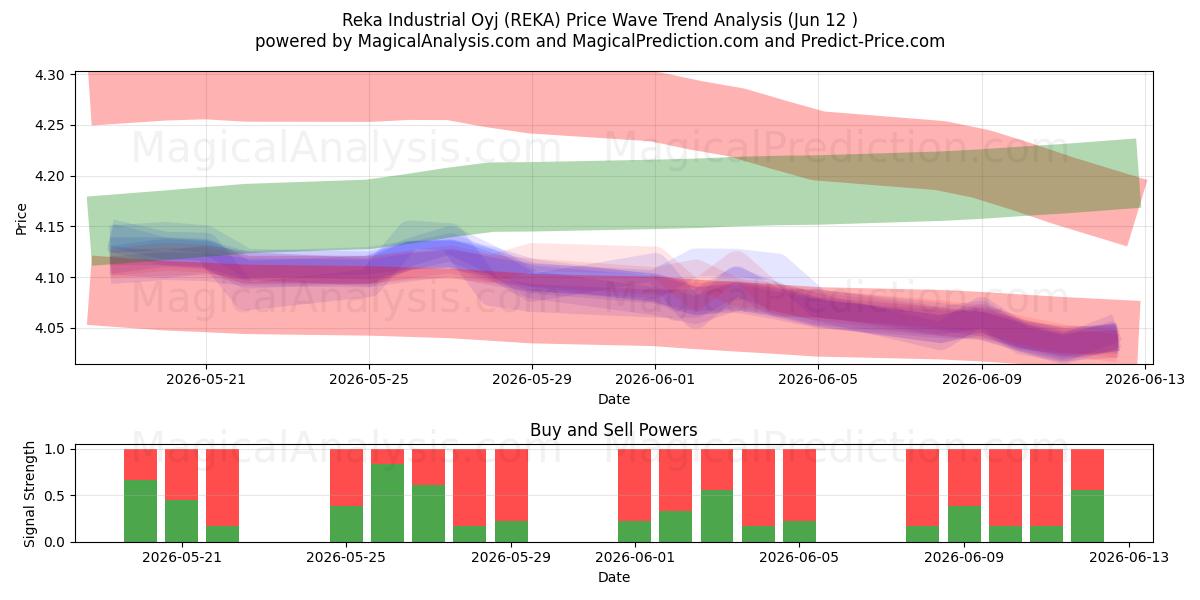Click 2026-05-29 under the Buy and Sell Powers chart
The image size is (1200, 600).
point(511,558)
